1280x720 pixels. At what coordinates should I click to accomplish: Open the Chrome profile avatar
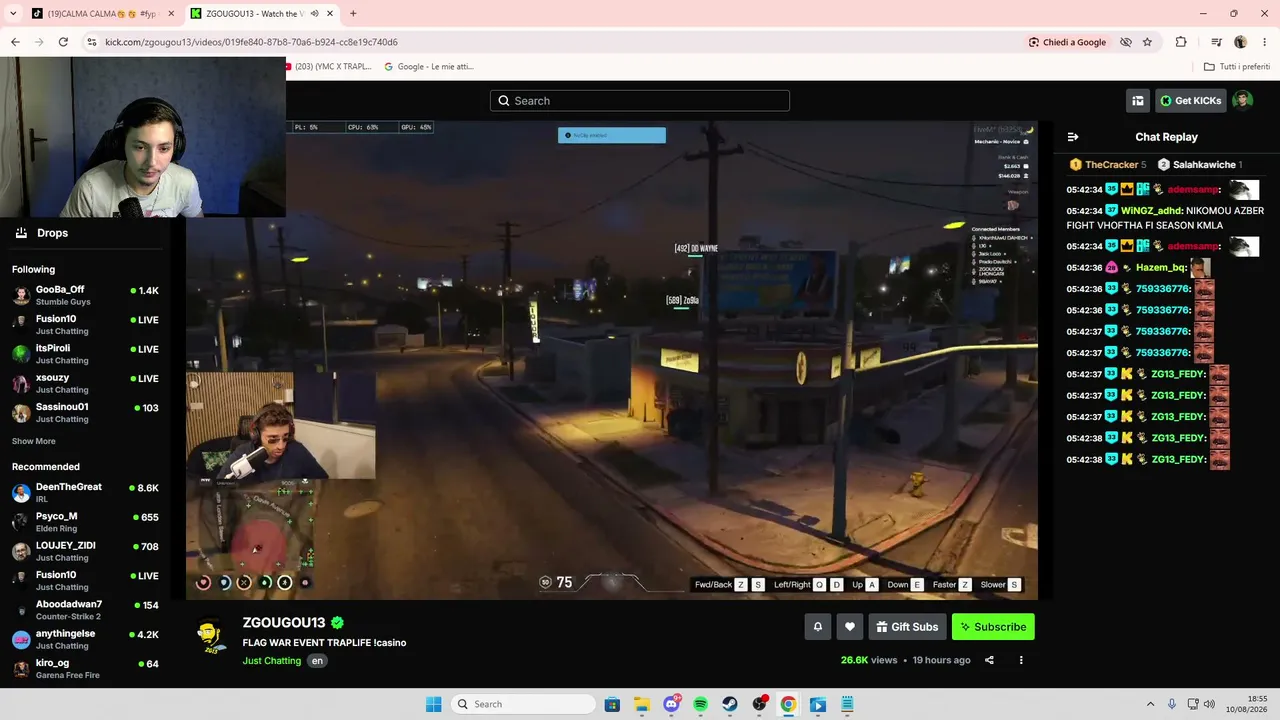(x=1241, y=42)
